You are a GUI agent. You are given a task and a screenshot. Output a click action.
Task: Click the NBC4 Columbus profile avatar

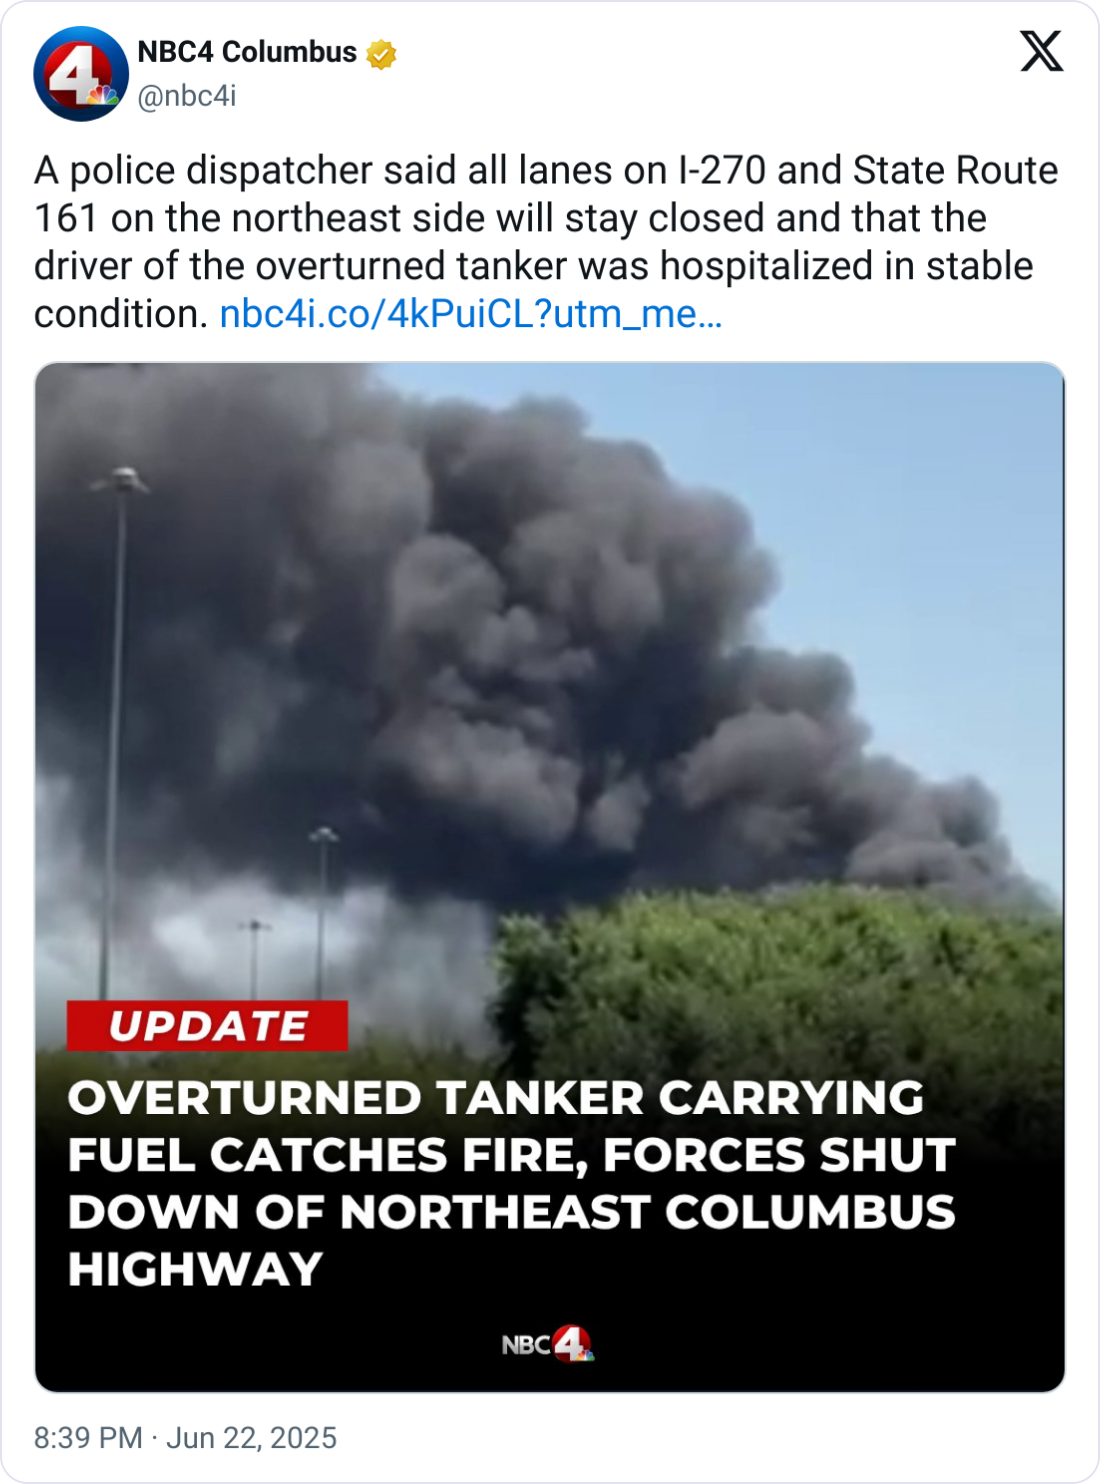point(81,74)
